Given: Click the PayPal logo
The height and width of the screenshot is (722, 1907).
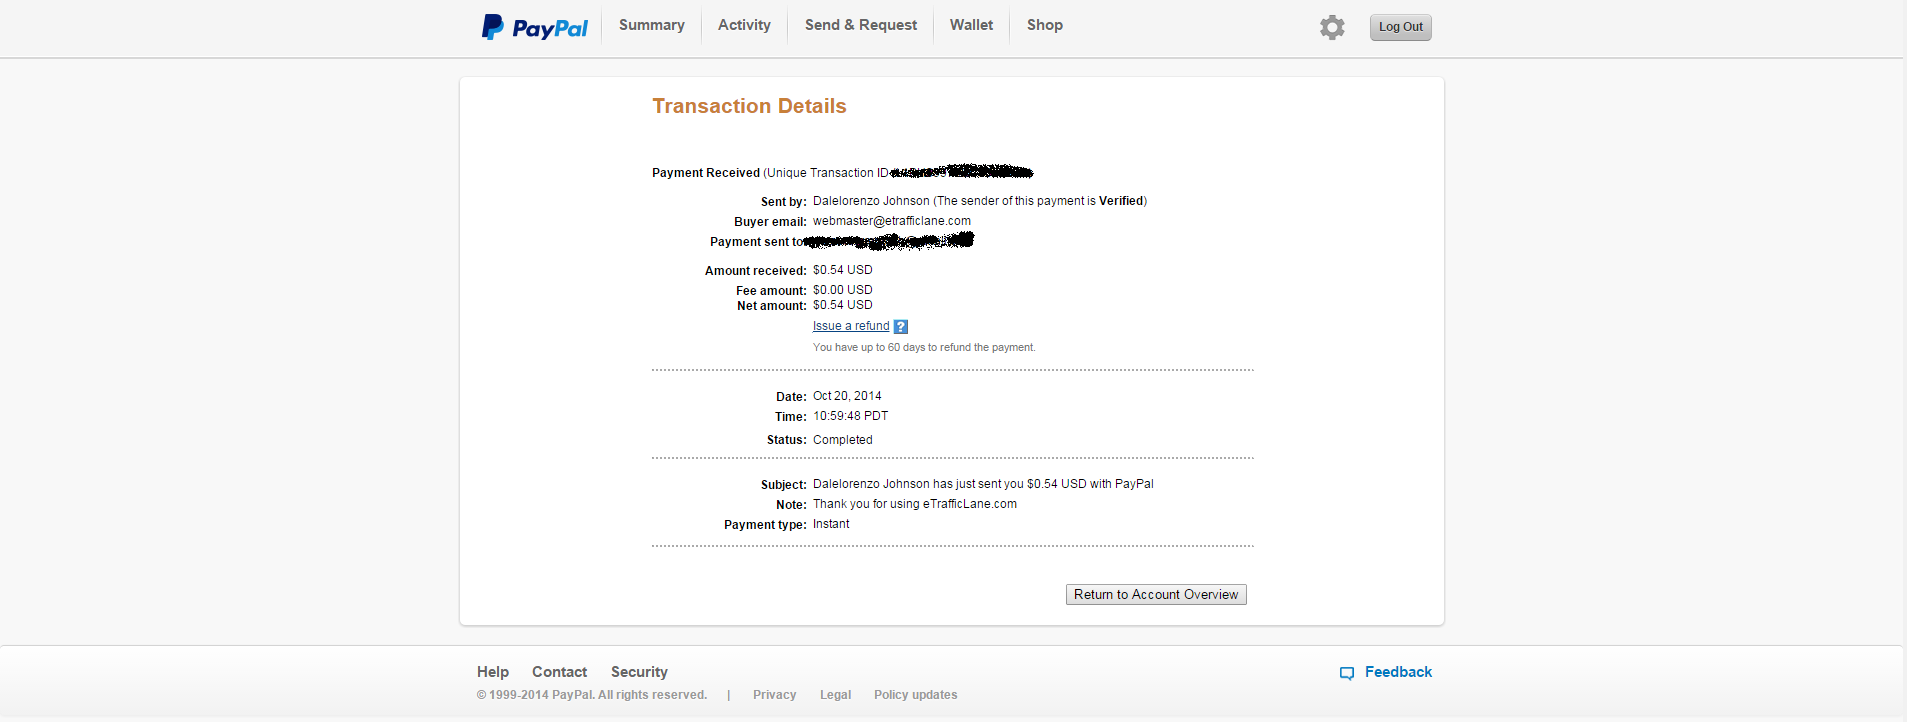Looking at the screenshot, I should coord(535,27).
